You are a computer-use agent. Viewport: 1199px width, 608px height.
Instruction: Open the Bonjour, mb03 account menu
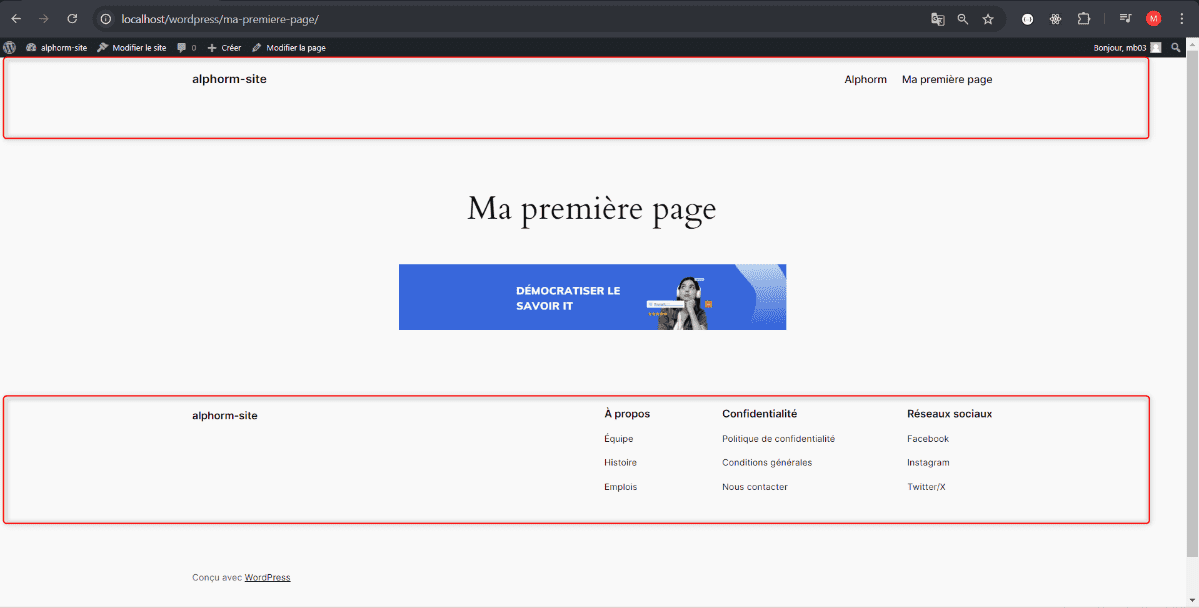click(x=1127, y=47)
